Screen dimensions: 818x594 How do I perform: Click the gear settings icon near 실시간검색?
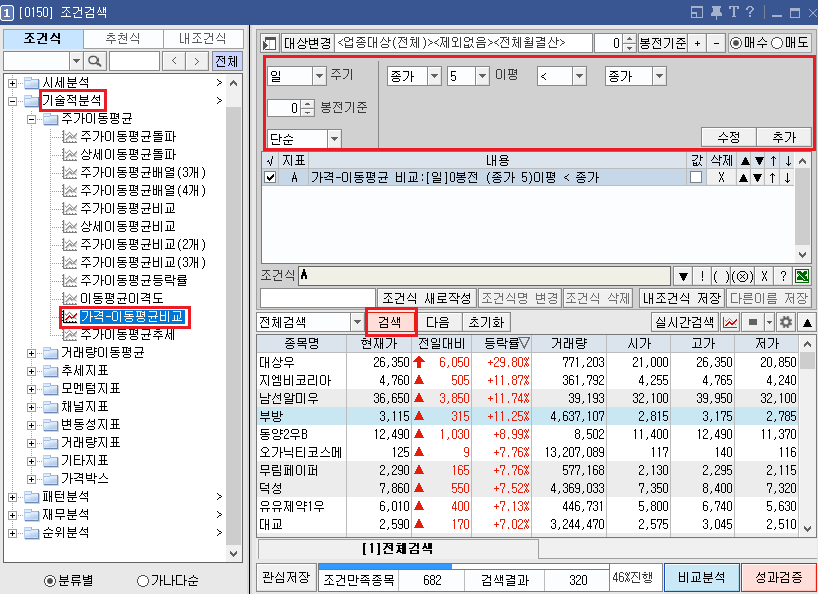tap(786, 322)
